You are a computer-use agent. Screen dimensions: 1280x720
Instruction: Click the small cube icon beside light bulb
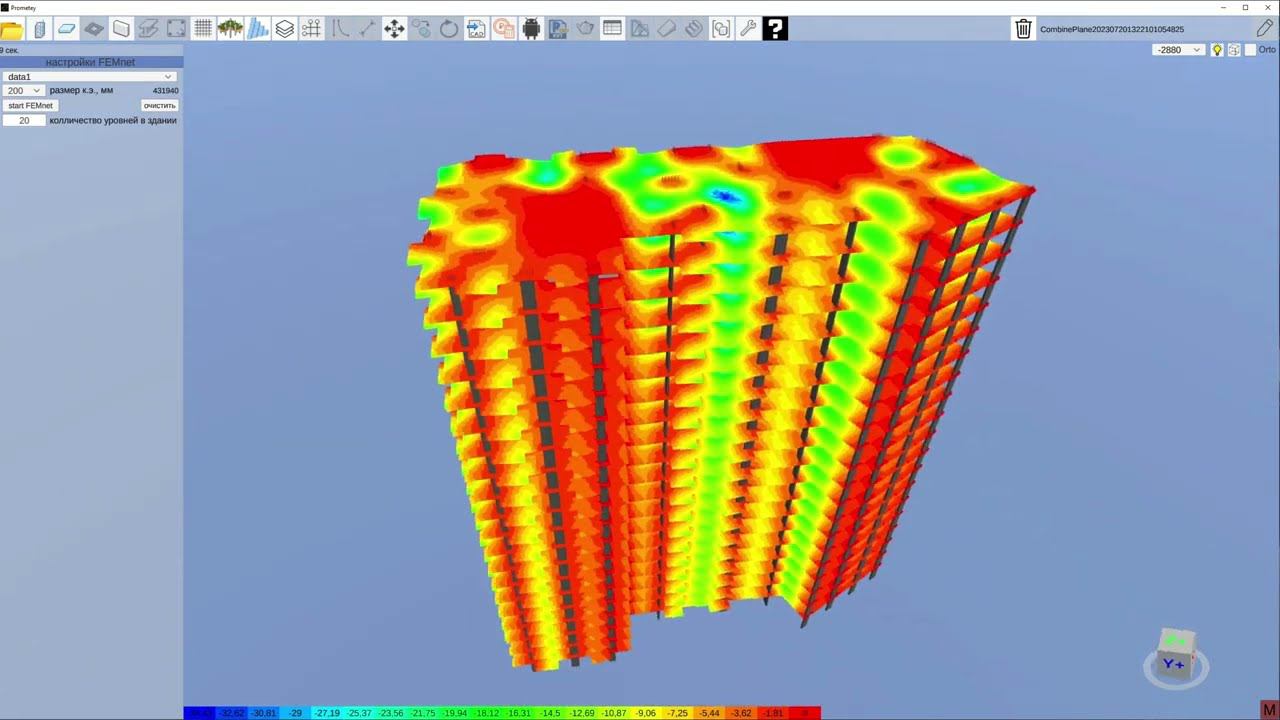1234,50
